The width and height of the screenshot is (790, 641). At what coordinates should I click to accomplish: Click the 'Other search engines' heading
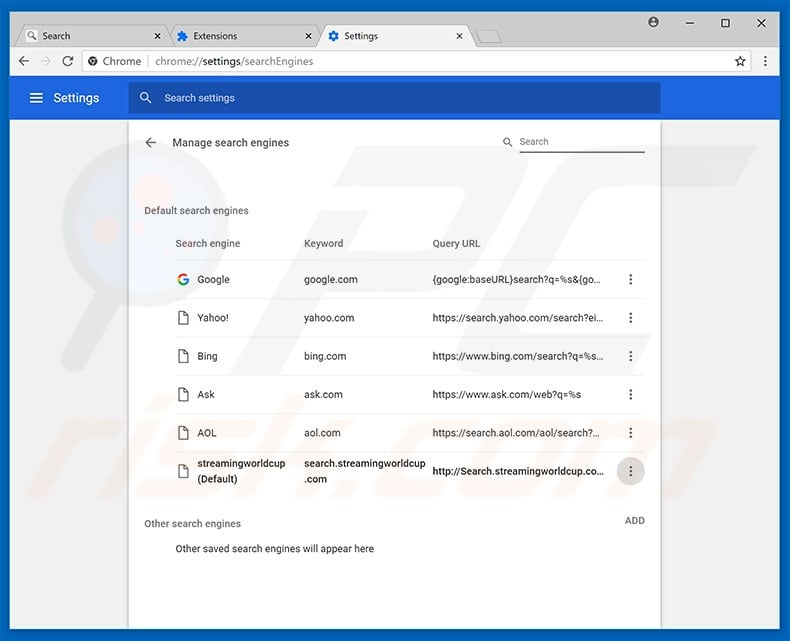click(x=192, y=524)
